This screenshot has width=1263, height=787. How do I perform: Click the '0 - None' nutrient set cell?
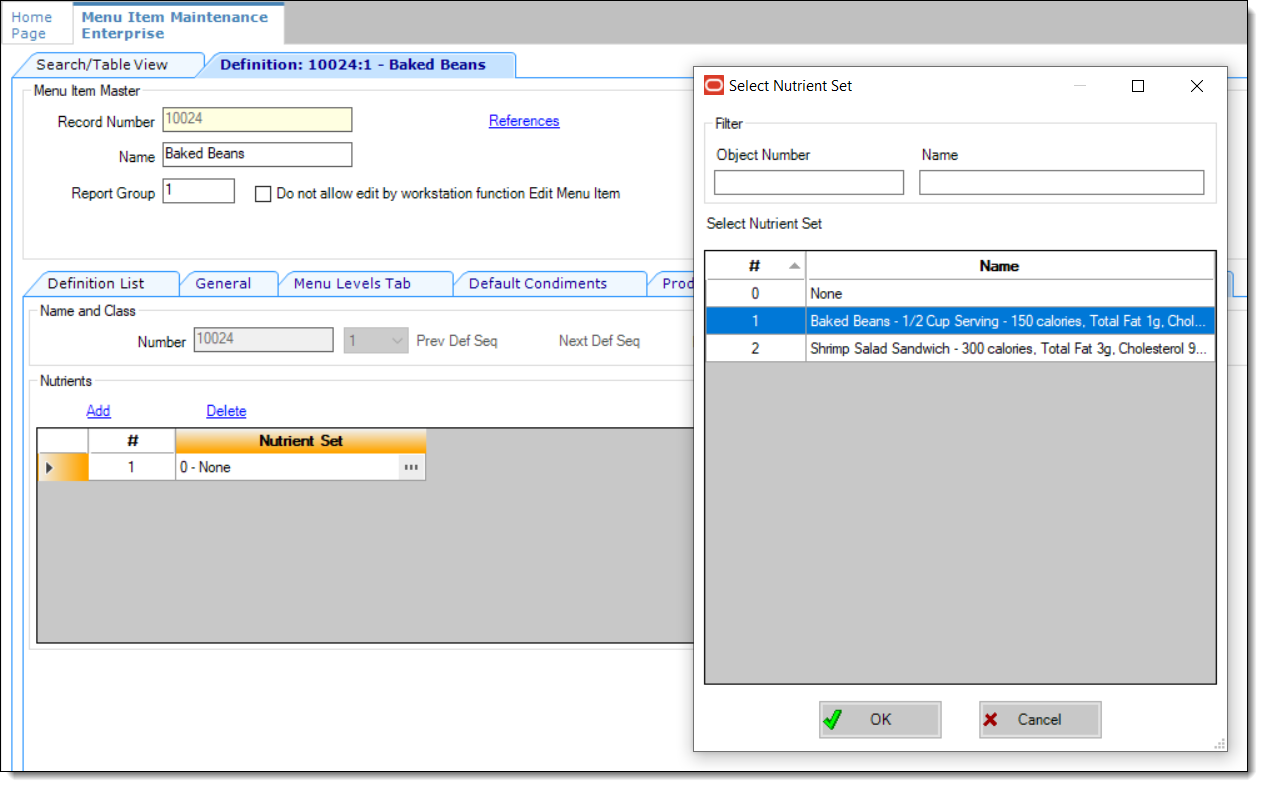coord(288,467)
